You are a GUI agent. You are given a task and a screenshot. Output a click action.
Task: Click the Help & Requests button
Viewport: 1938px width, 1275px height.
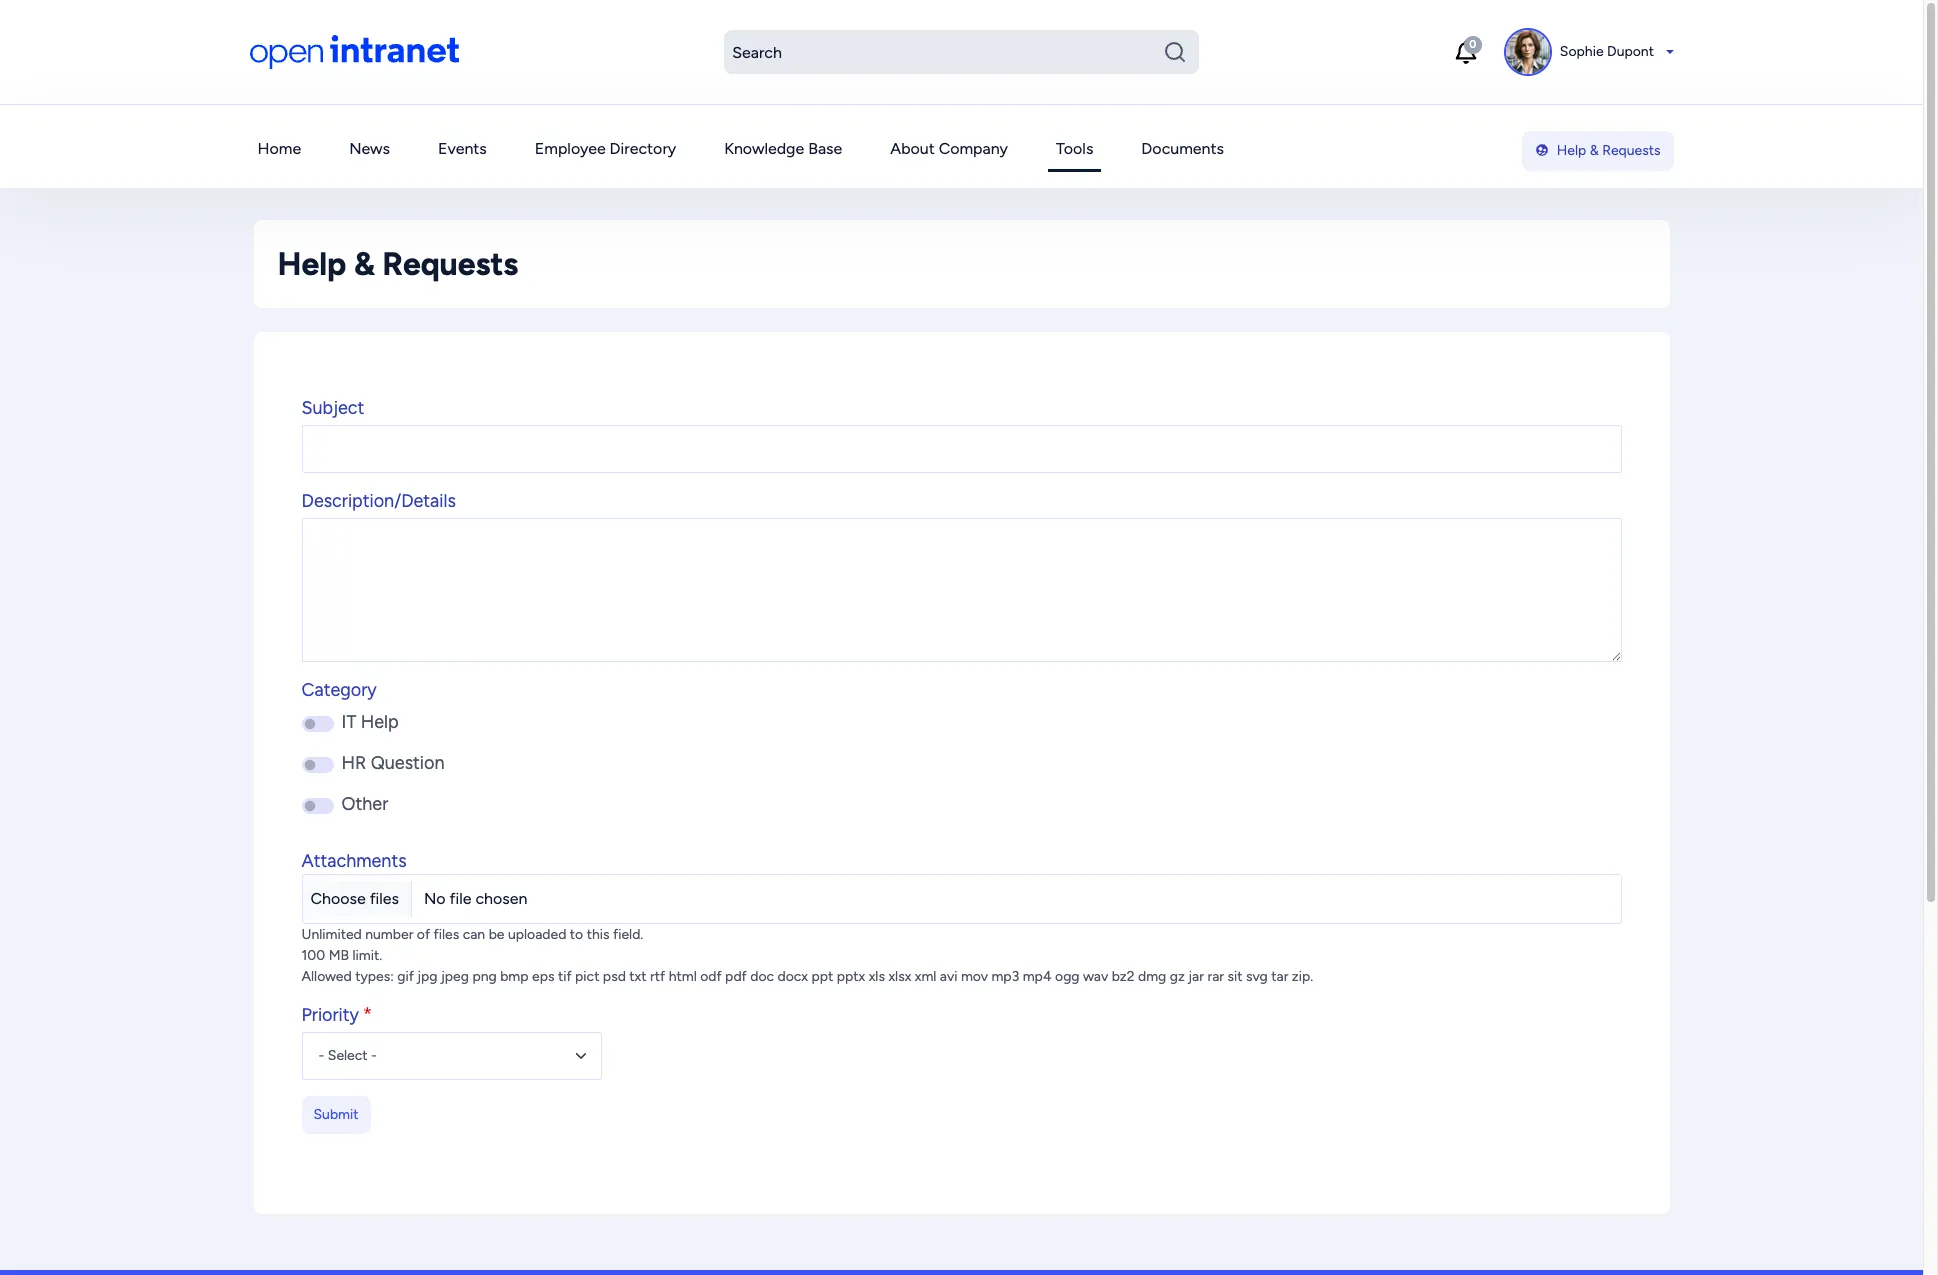(1597, 151)
